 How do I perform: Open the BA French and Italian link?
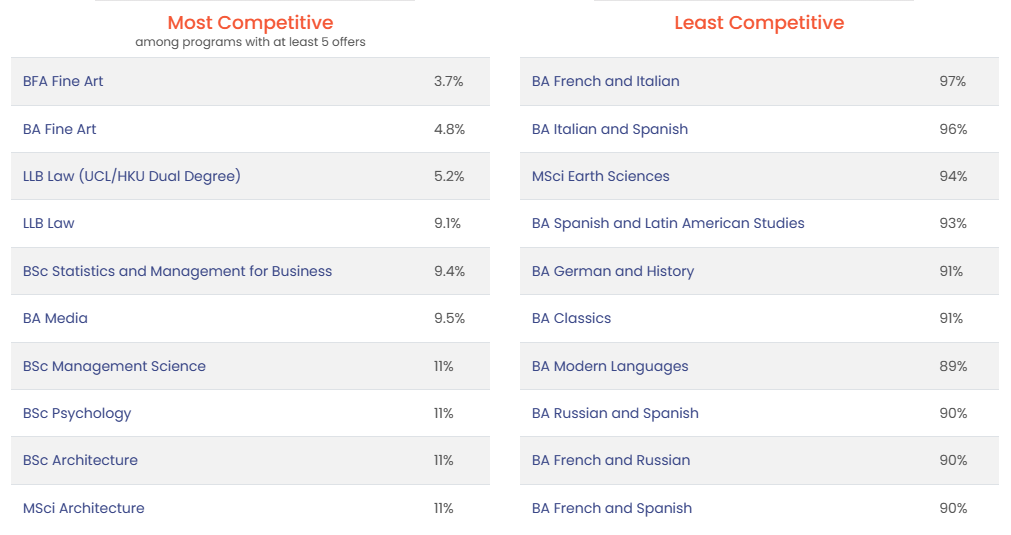[605, 81]
